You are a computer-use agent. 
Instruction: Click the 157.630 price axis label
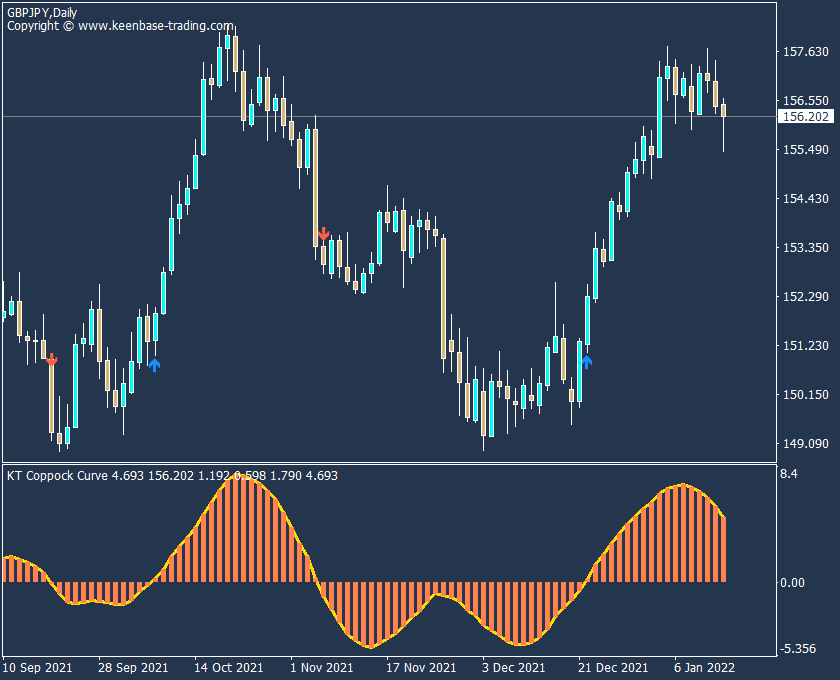pos(806,51)
